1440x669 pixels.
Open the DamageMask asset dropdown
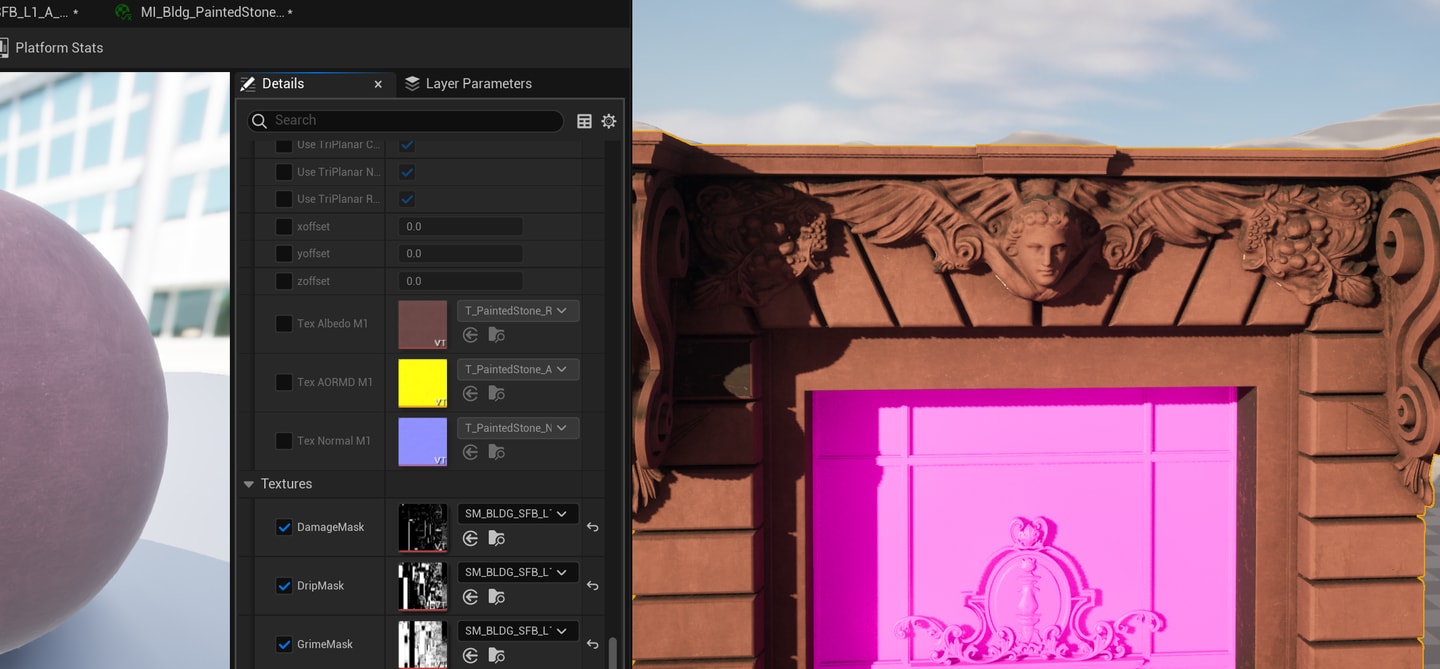(x=518, y=514)
